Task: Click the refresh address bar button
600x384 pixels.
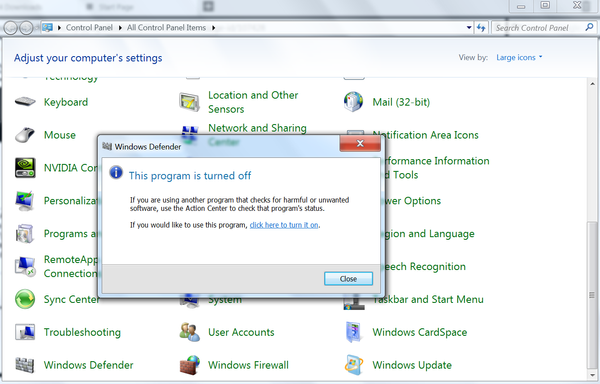Action: point(481,28)
